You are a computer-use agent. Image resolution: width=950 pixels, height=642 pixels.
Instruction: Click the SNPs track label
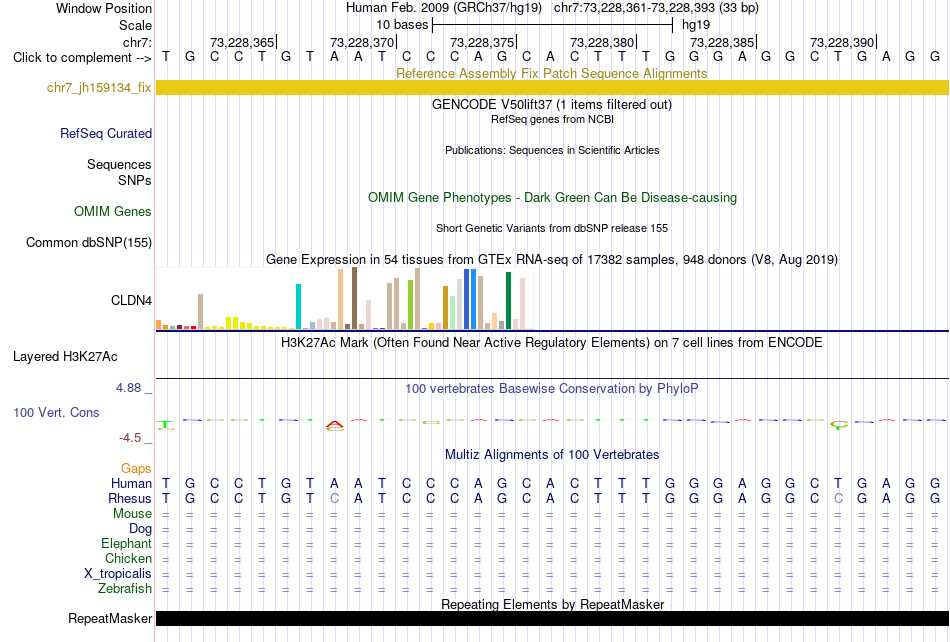(x=135, y=180)
